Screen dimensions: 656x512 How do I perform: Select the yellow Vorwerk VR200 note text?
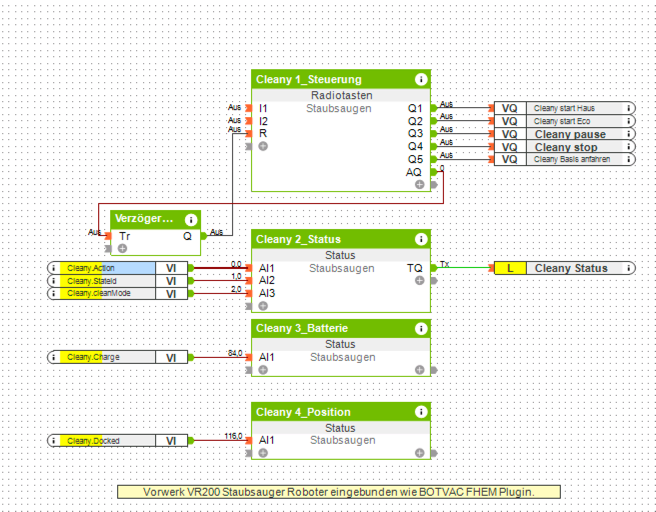[x=339, y=492]
